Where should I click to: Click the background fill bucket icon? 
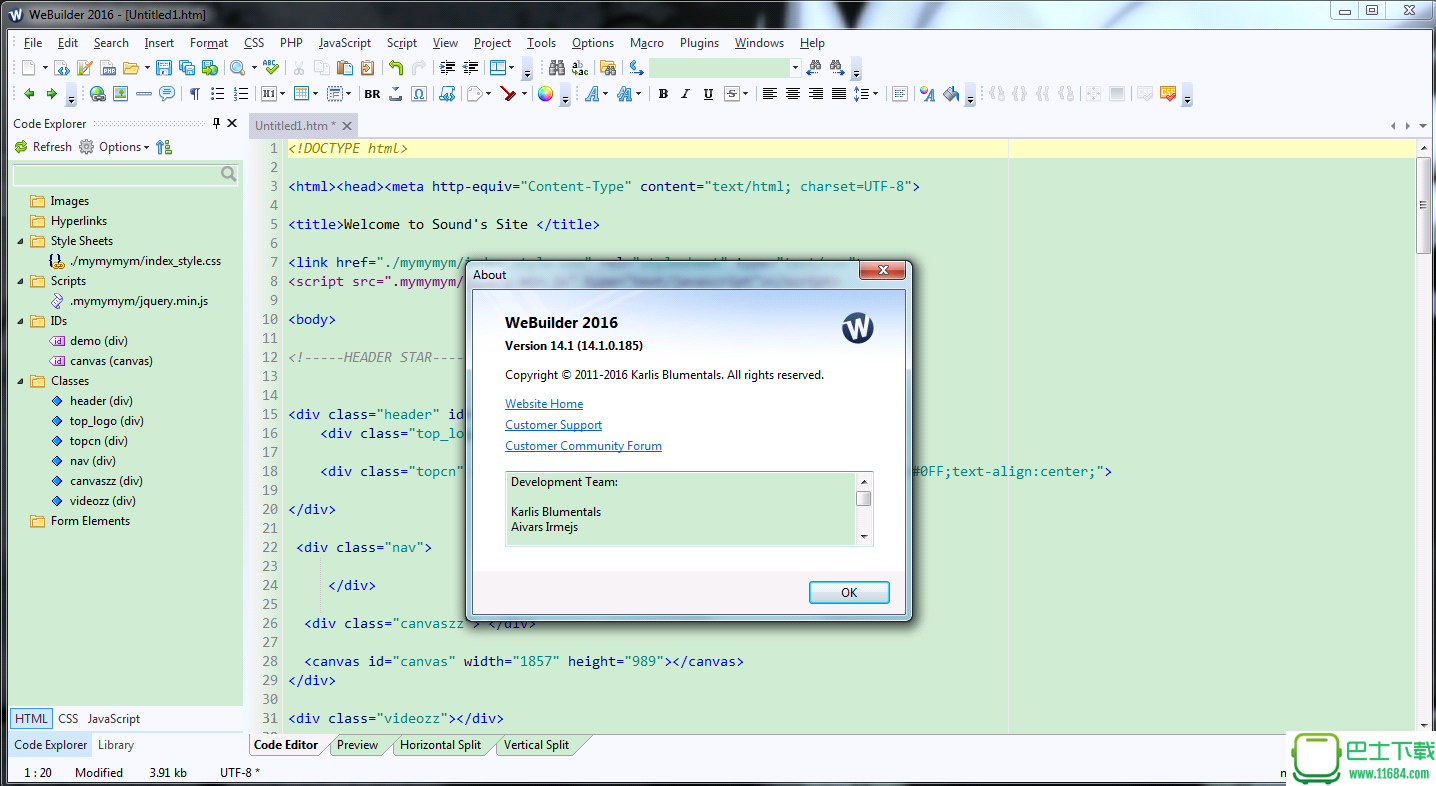coord(950,94)
